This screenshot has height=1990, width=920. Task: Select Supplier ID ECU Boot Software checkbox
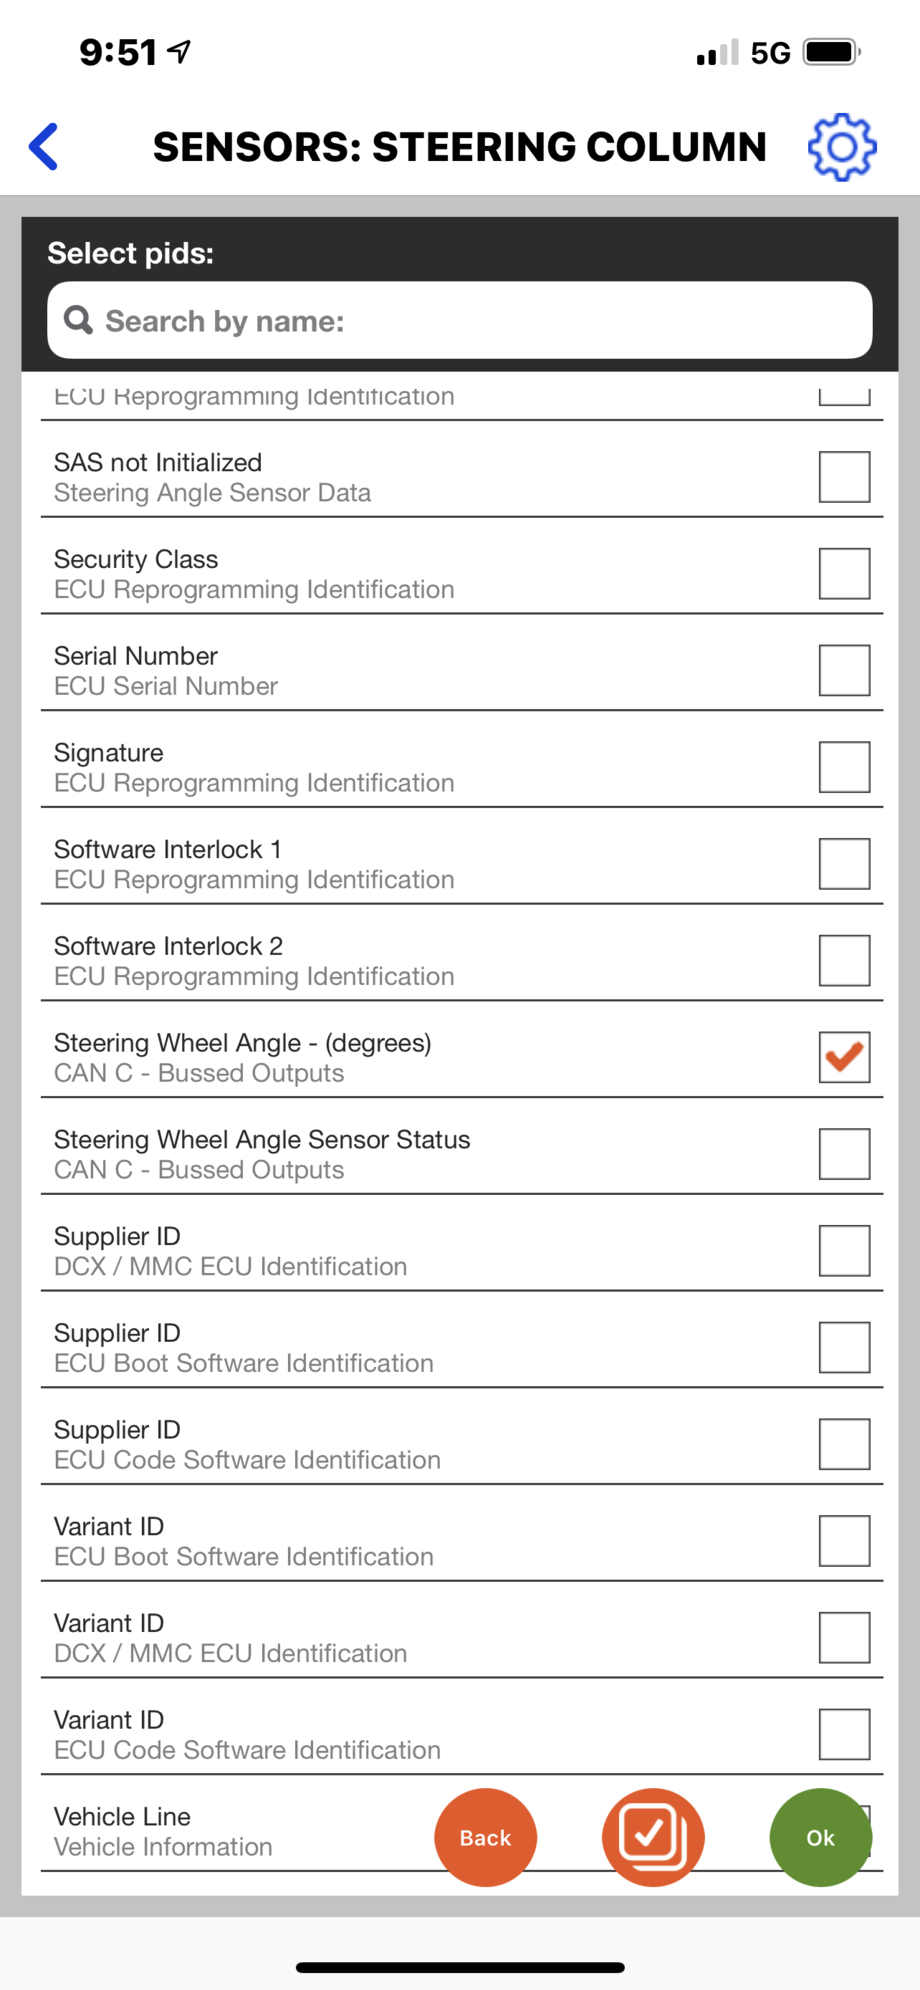tap(844, 1347)
